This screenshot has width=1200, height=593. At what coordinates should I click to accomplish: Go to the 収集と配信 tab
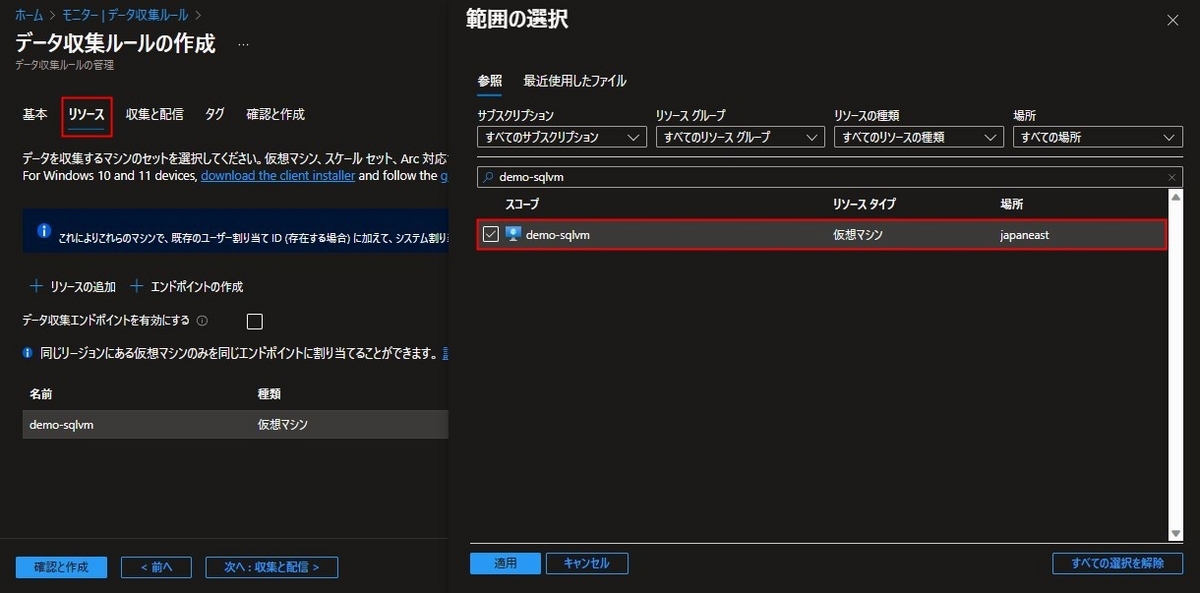[x=154, y=114]
